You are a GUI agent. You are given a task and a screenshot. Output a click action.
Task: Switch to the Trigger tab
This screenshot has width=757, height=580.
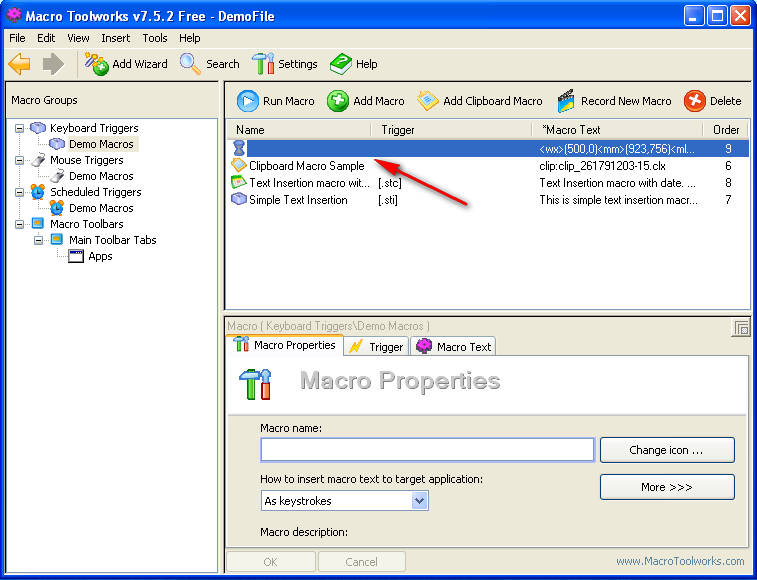pyautogui.click(x=377, y=347)
